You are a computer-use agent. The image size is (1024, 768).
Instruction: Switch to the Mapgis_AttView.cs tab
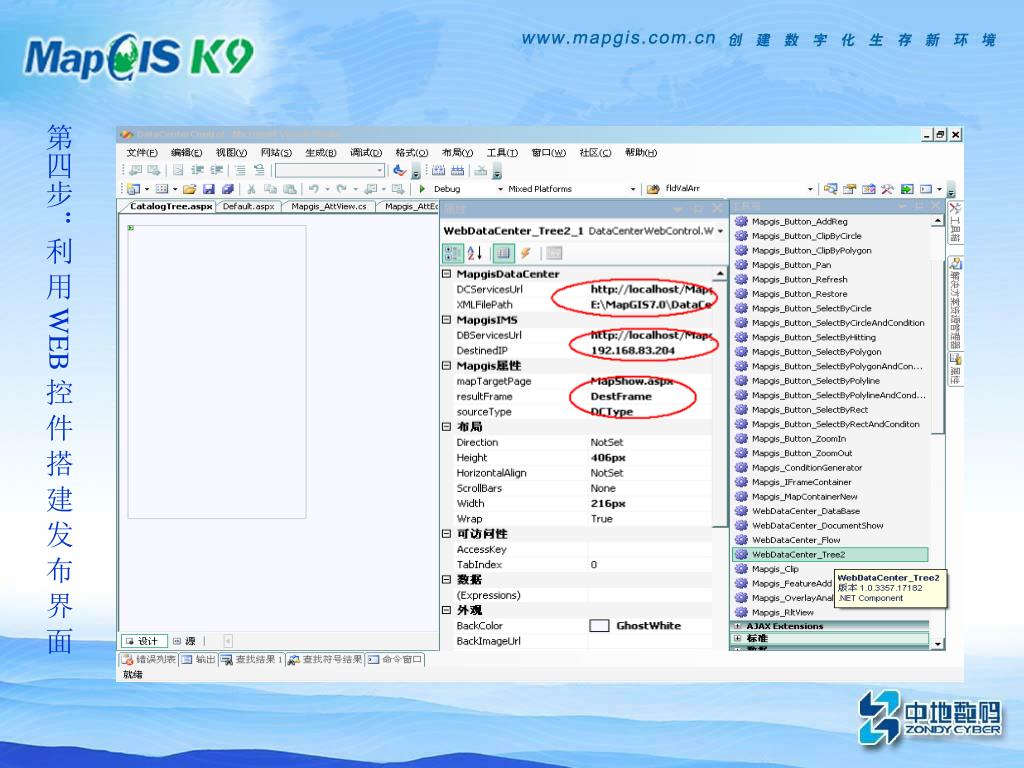[328, 206]
